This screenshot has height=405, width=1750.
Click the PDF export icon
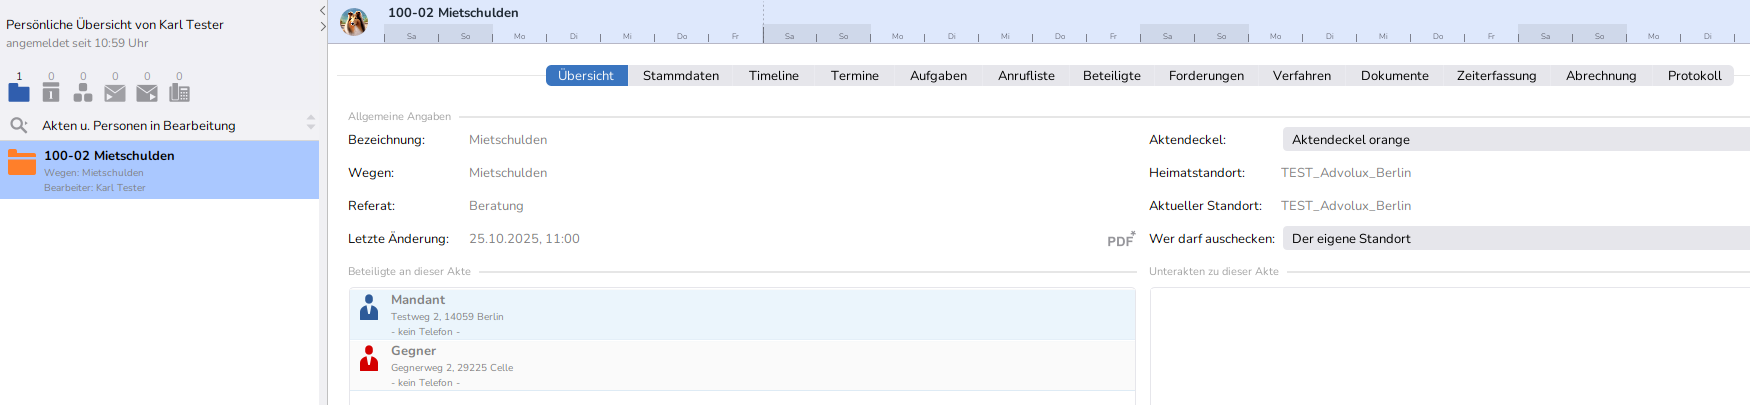(x=1120, y=240)
